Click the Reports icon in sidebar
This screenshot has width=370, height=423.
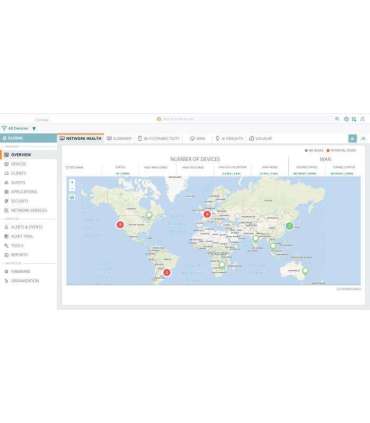click(x=6, y=255)
